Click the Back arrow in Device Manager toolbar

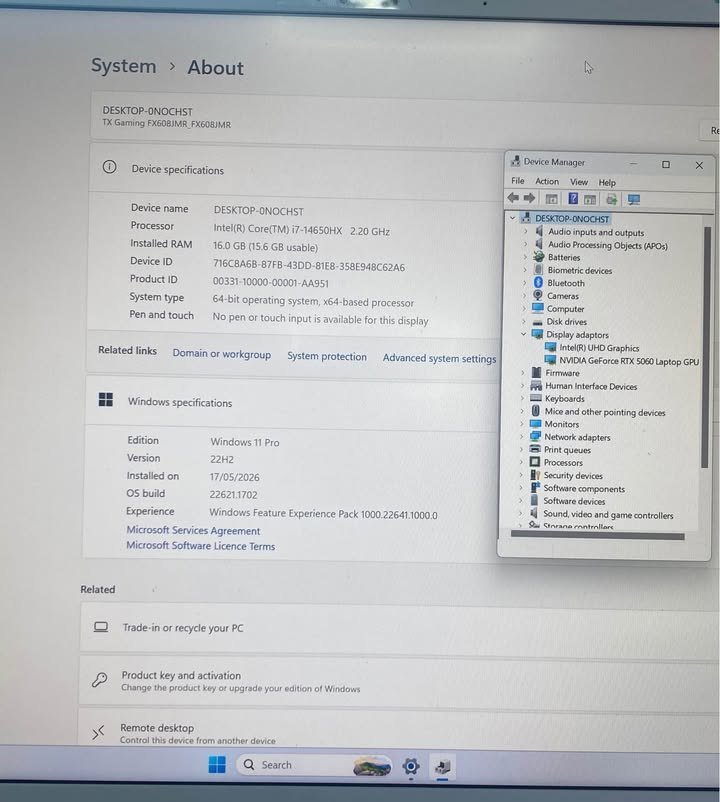pyautogui.click(x=513, y=198)
